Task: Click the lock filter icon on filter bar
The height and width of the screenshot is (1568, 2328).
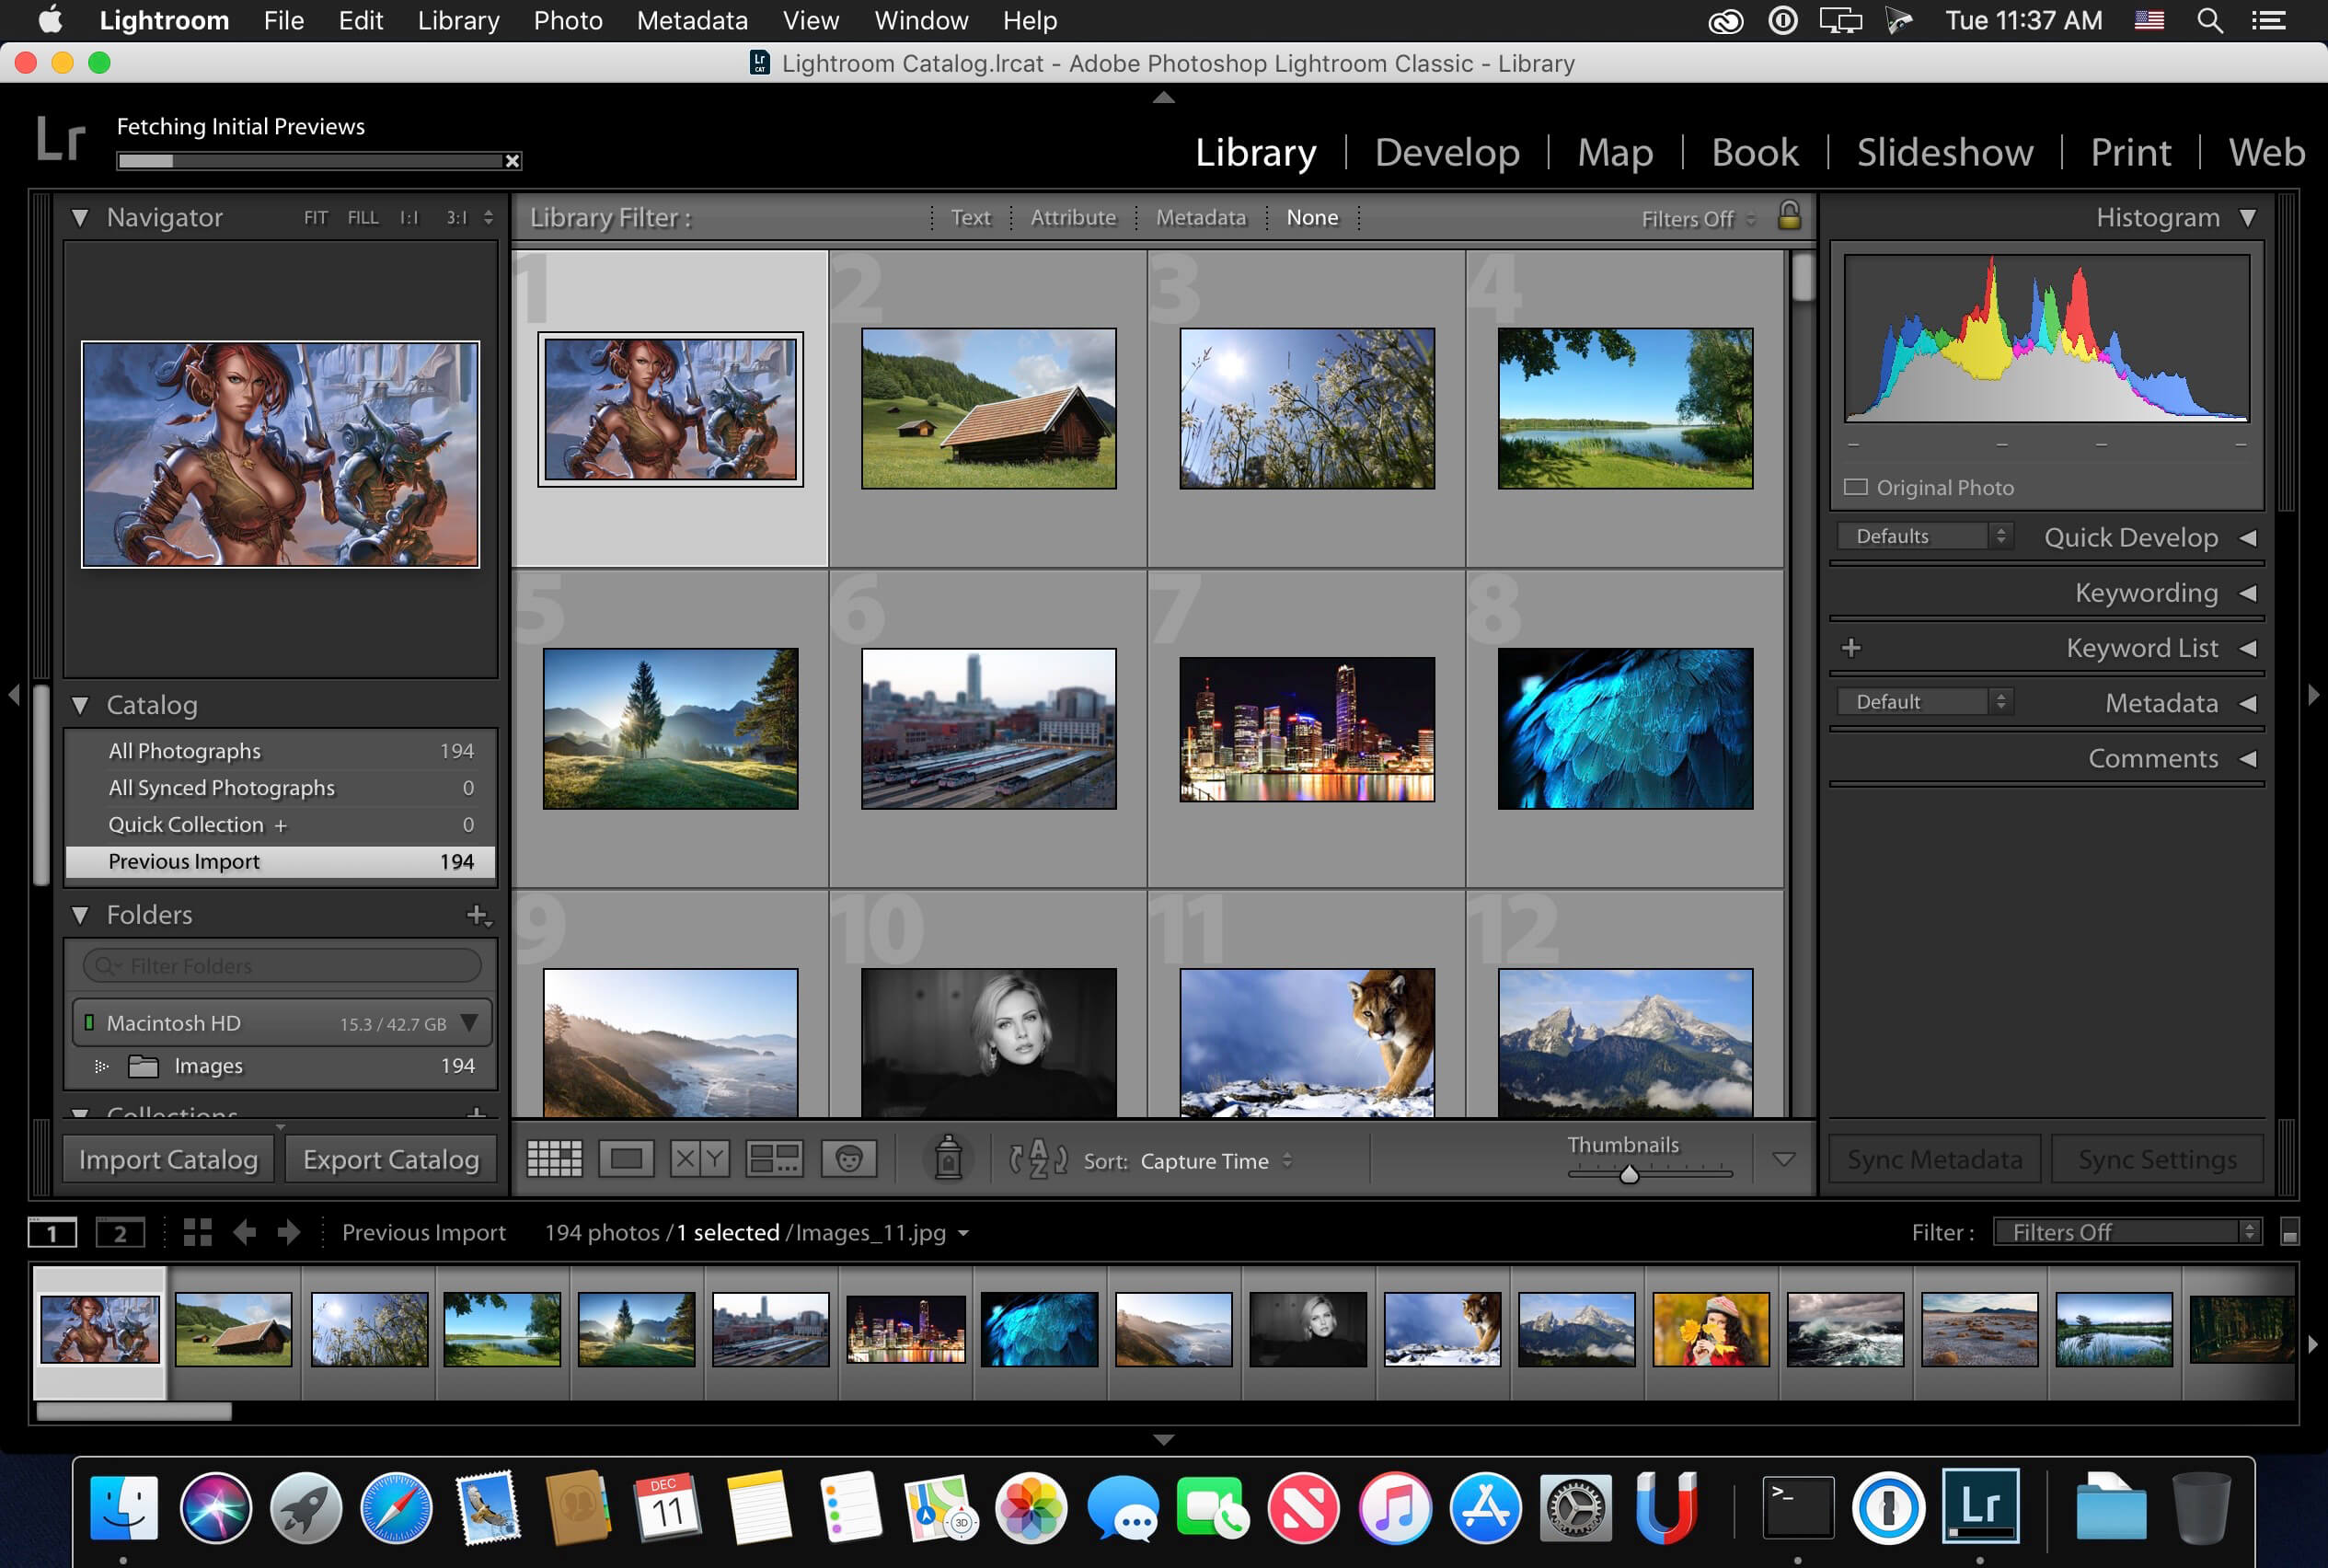Action: tap(1790, 215)
